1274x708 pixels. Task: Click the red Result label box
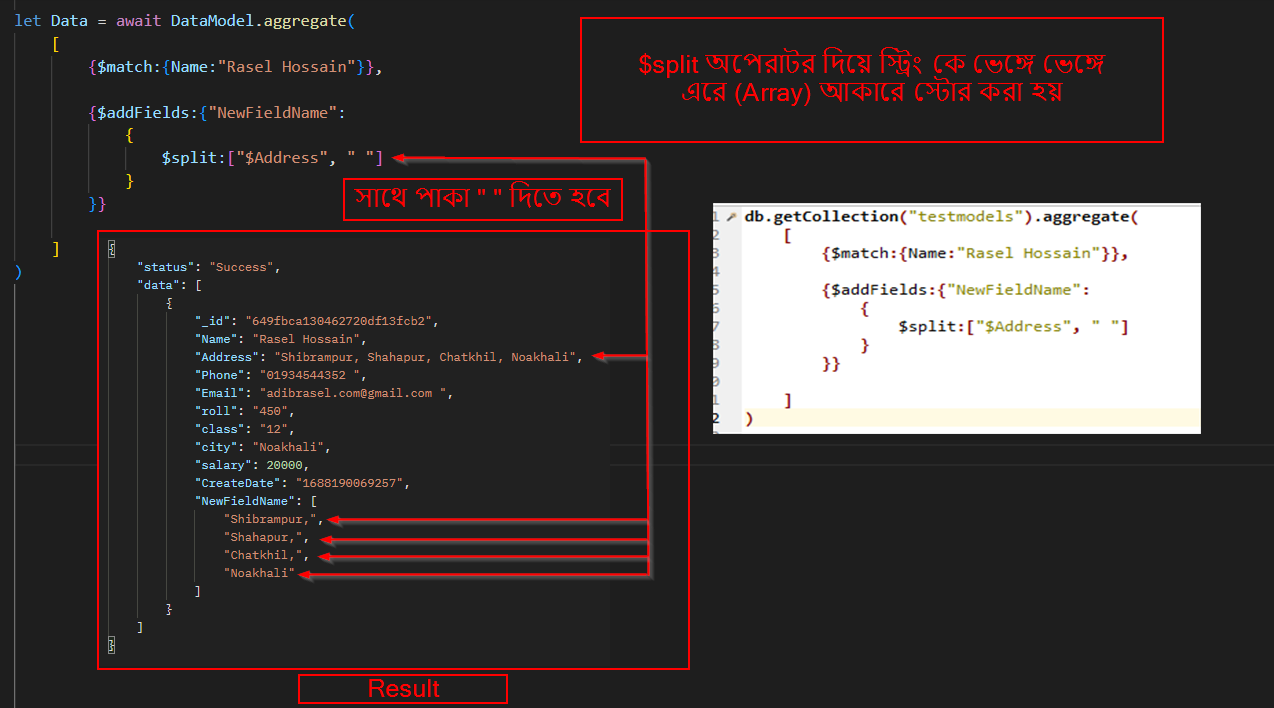coord(403,689)
